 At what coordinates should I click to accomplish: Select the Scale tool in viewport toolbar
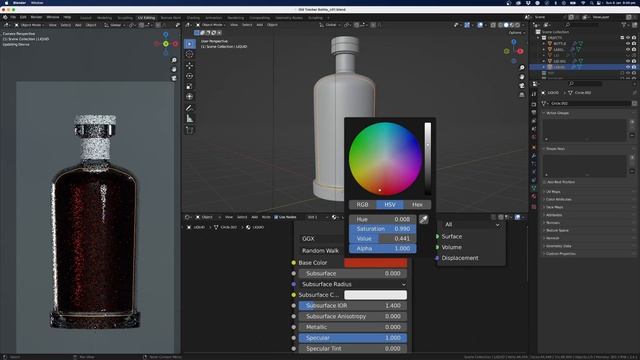click(x=190, y=86)
